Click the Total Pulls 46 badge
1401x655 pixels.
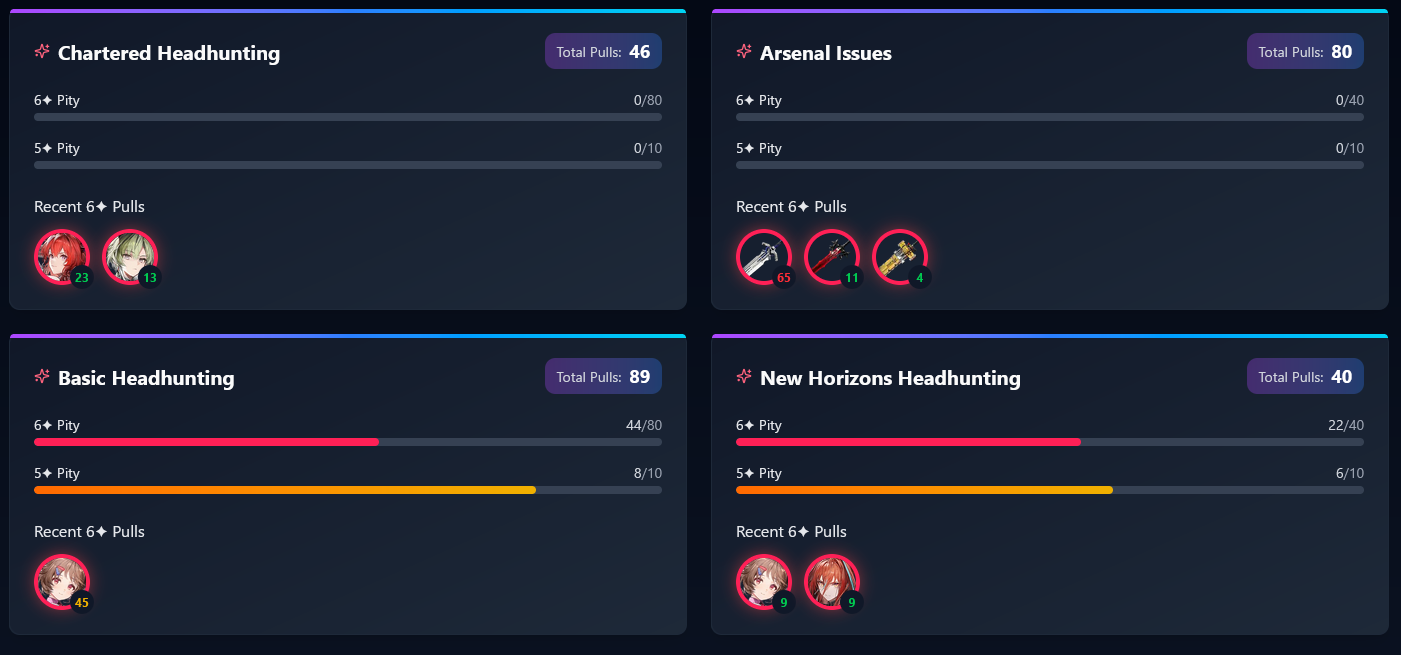(x=603, y=52)
